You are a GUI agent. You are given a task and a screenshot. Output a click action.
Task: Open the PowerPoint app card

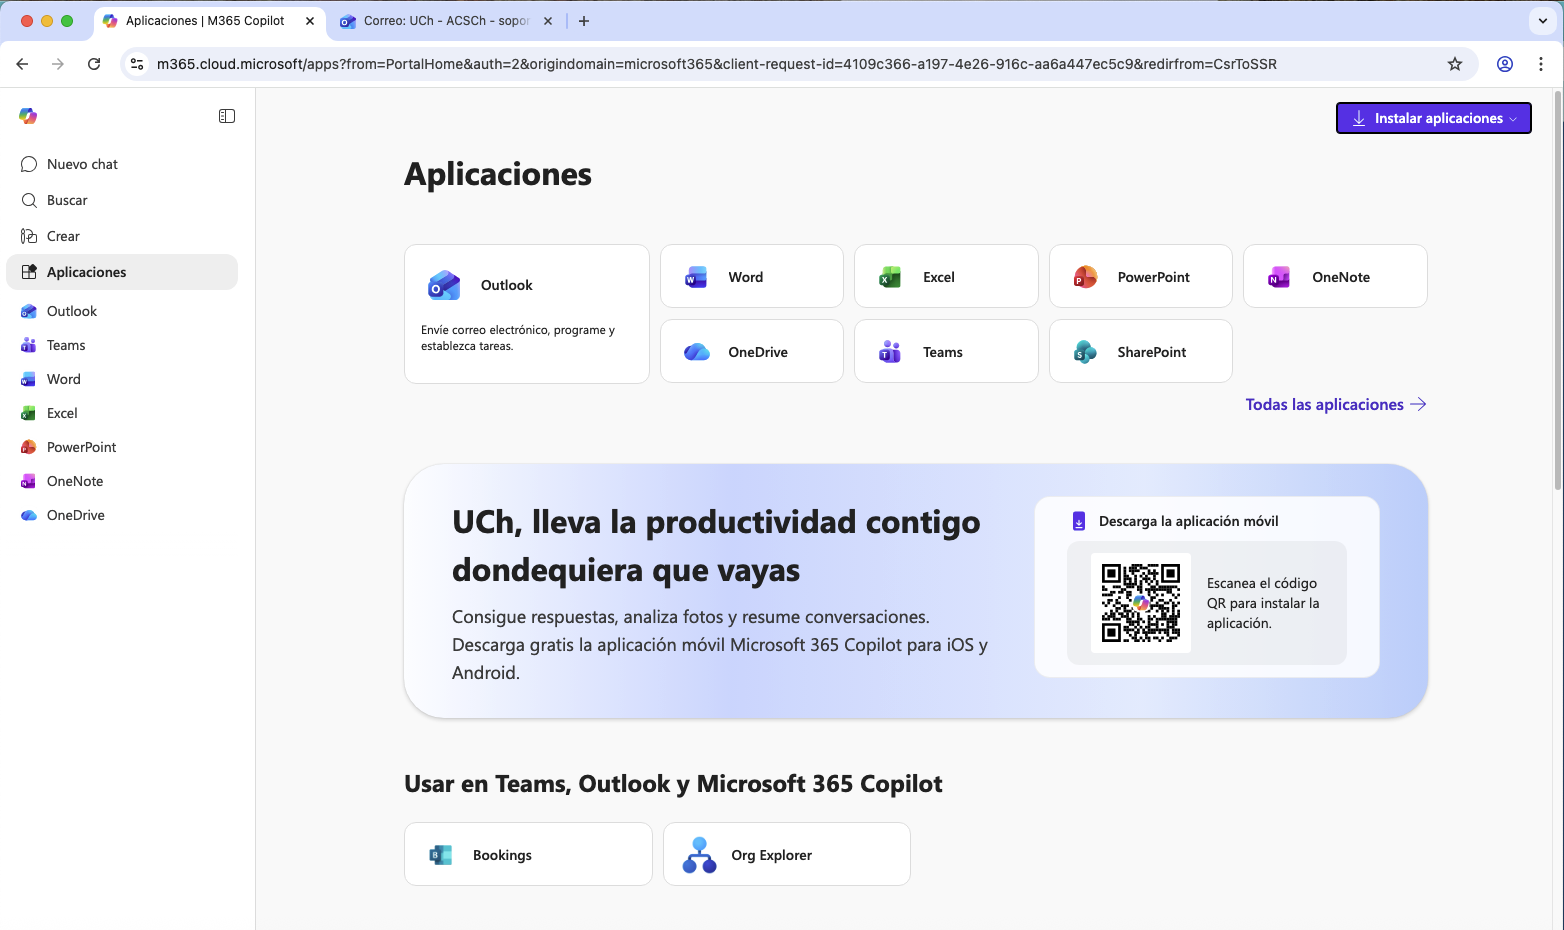coord(1141,277)
